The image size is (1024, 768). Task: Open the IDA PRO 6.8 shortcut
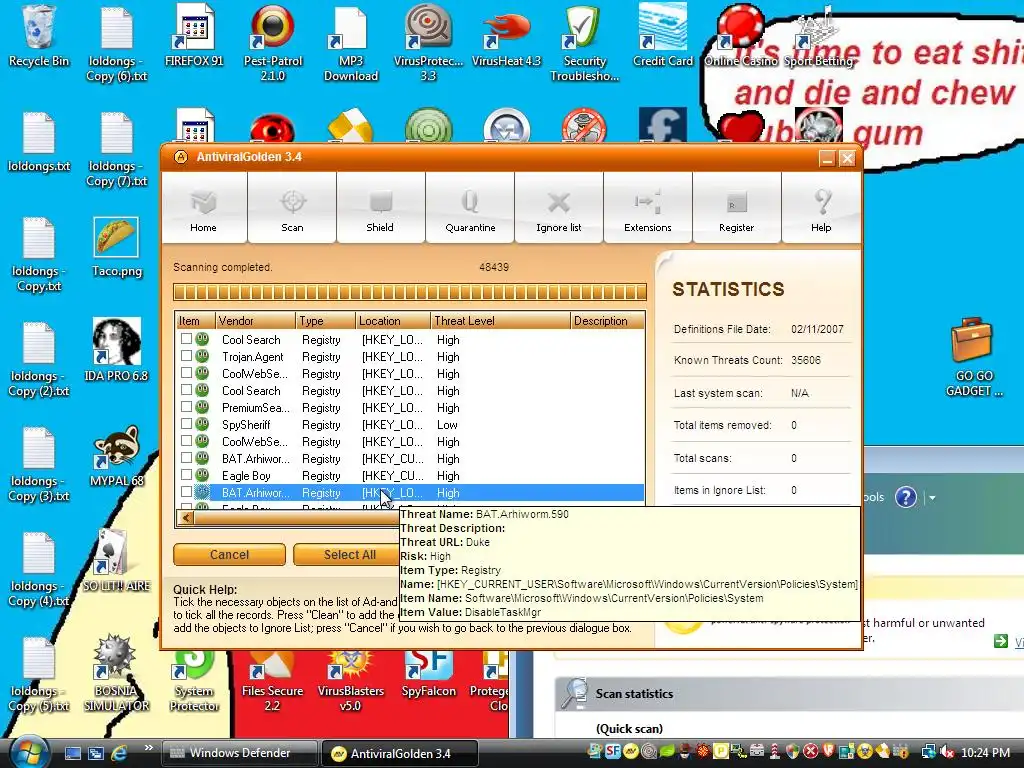click(116, 349)
